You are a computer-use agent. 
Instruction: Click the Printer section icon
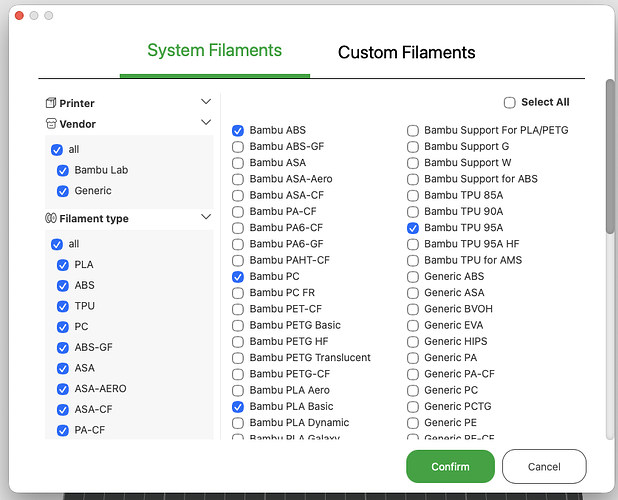[x=51, y=103]
